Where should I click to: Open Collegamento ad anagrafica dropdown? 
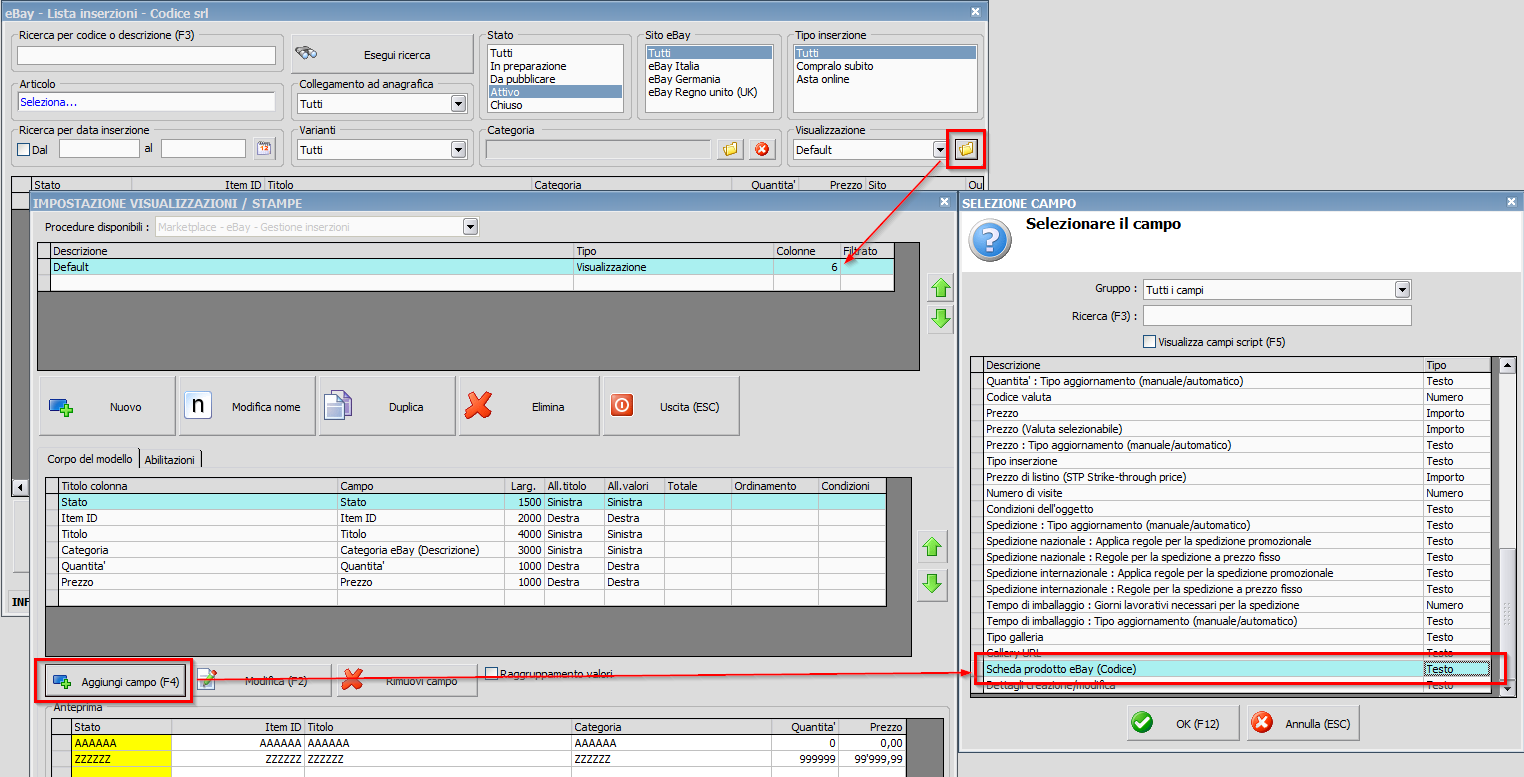pyautogui.click(x=458, y=104)
